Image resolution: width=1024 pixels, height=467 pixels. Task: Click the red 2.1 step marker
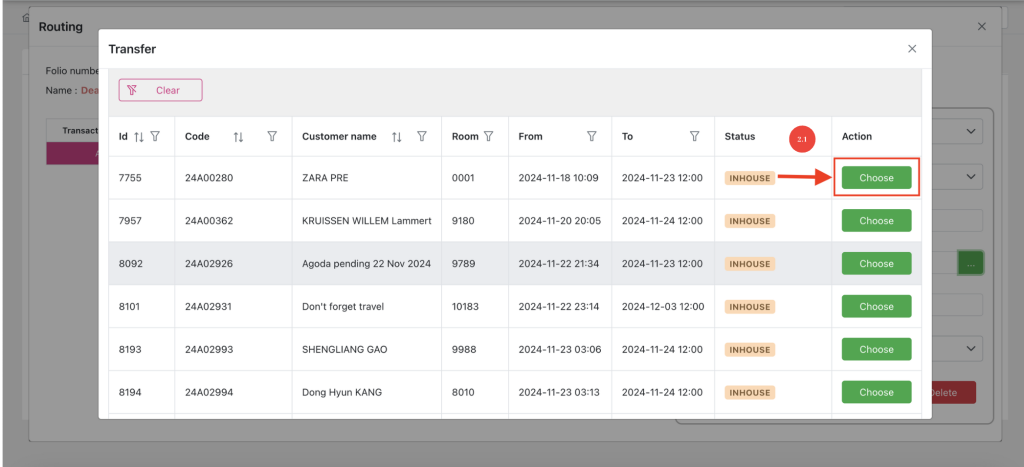coord(803,138)
